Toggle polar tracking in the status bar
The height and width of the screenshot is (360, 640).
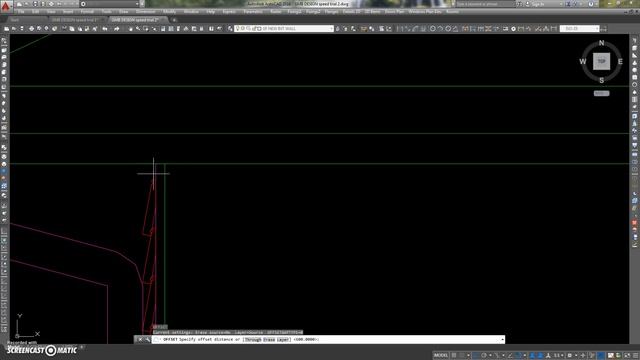(484, 356)
